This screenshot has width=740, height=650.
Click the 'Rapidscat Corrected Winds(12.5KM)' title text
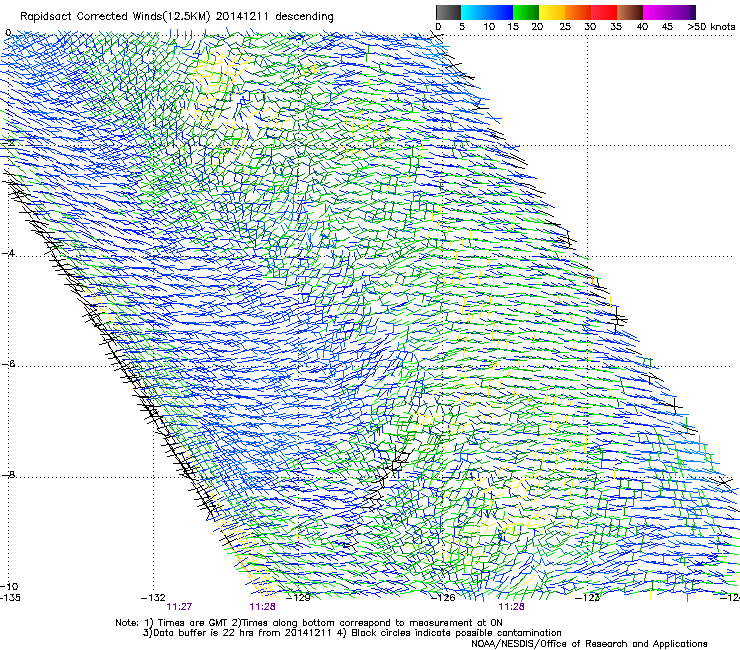click(115, 17)
